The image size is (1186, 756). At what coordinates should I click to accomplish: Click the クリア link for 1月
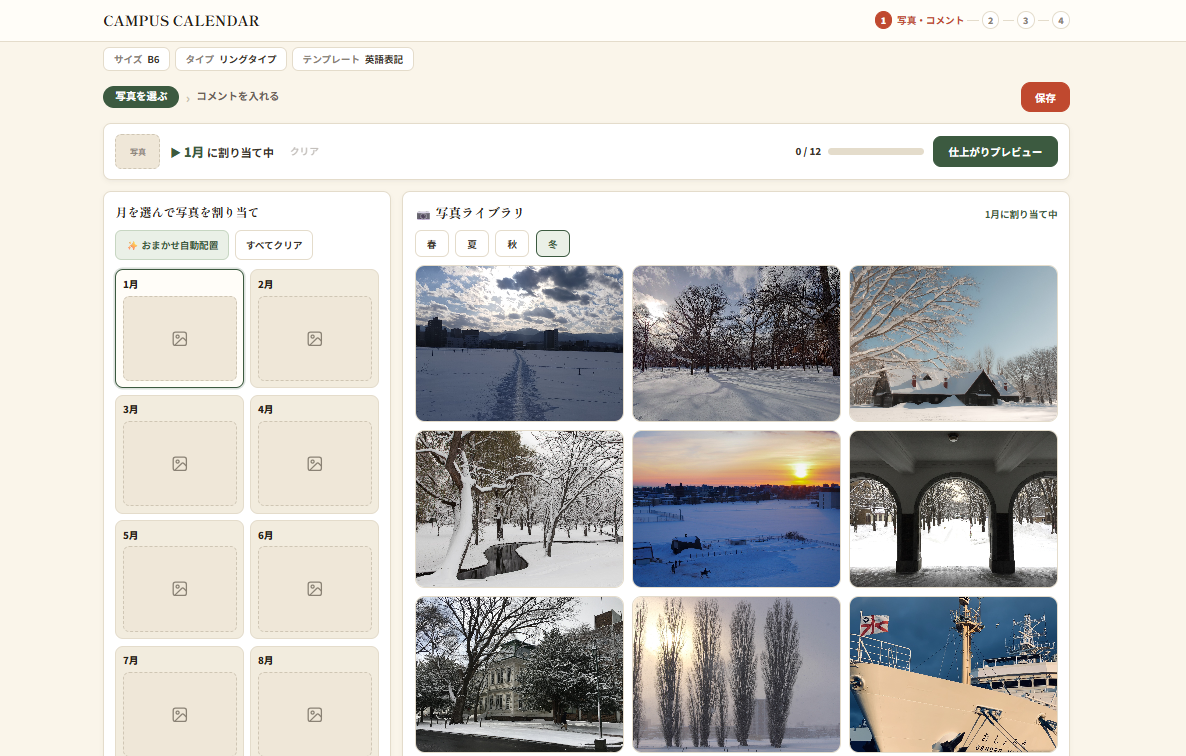point(304,152)
